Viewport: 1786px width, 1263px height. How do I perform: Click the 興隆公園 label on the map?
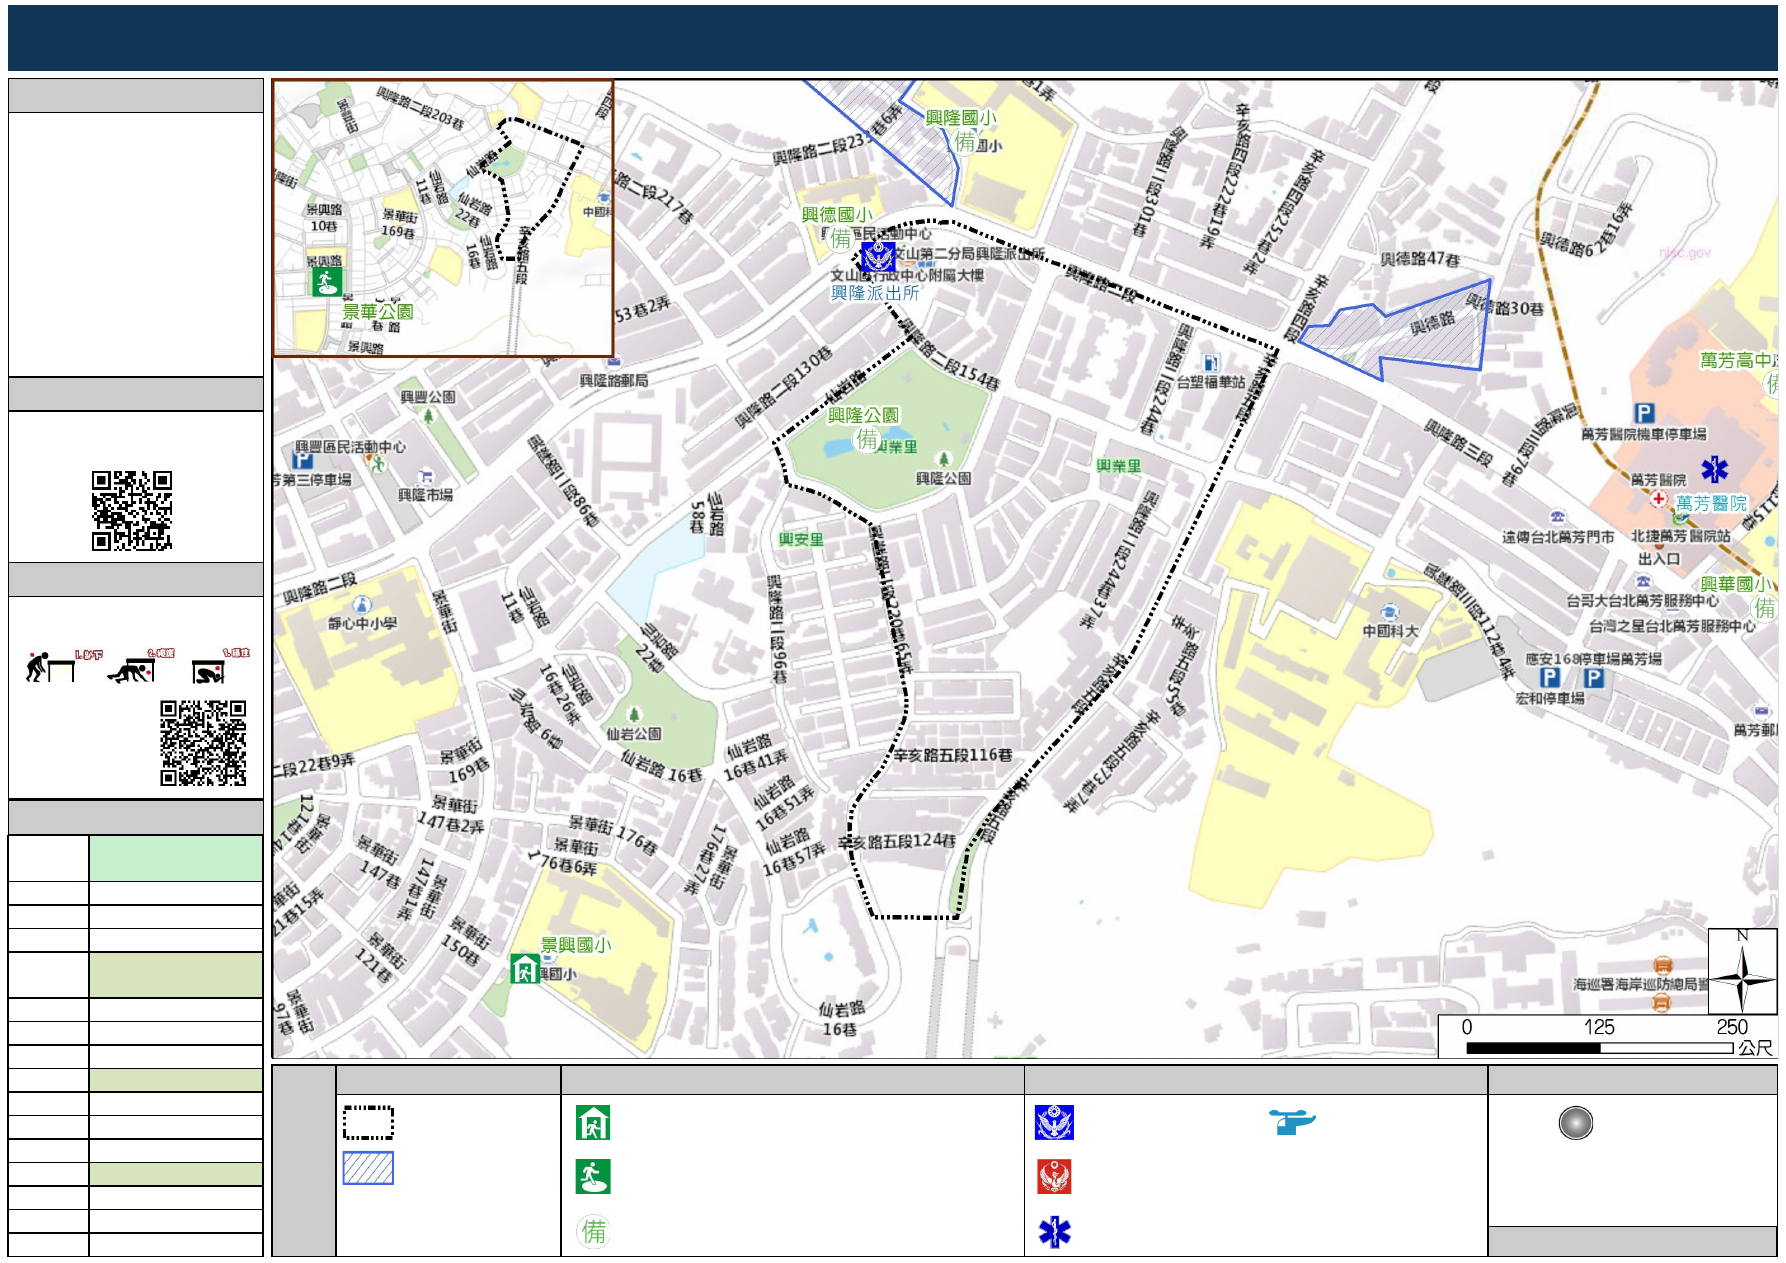click(x=862, y=415)
